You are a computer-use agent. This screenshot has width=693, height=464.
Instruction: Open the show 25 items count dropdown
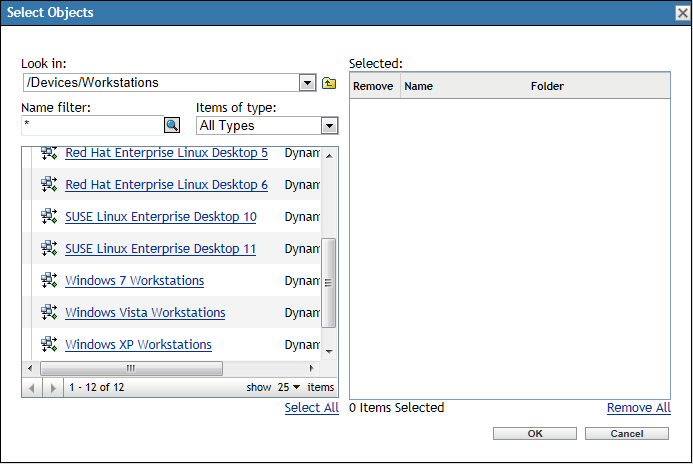(x=289, y=387)
